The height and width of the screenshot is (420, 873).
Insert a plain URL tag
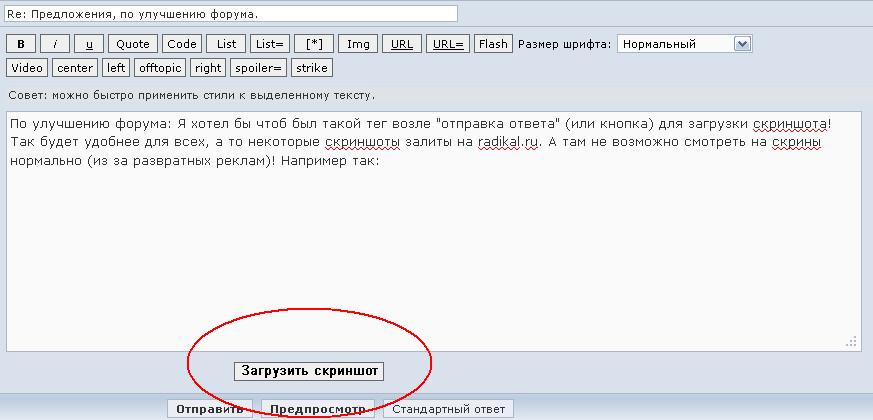tap(402, 44)
